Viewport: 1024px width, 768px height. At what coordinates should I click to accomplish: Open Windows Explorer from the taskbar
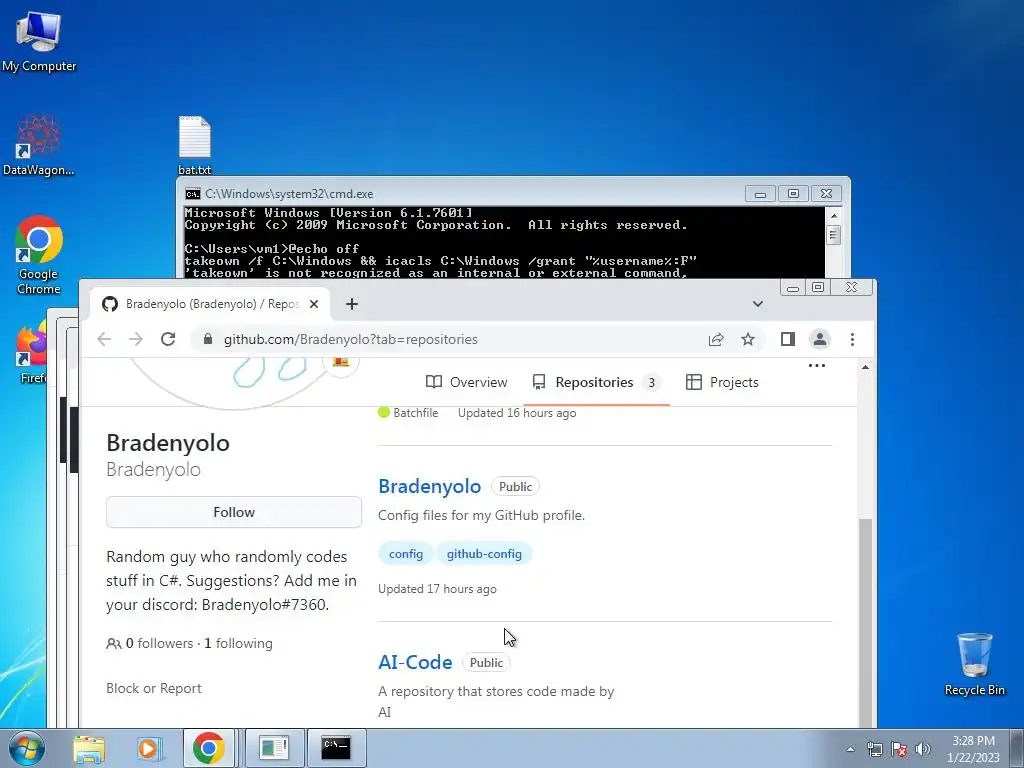click(x=89, y=748)
